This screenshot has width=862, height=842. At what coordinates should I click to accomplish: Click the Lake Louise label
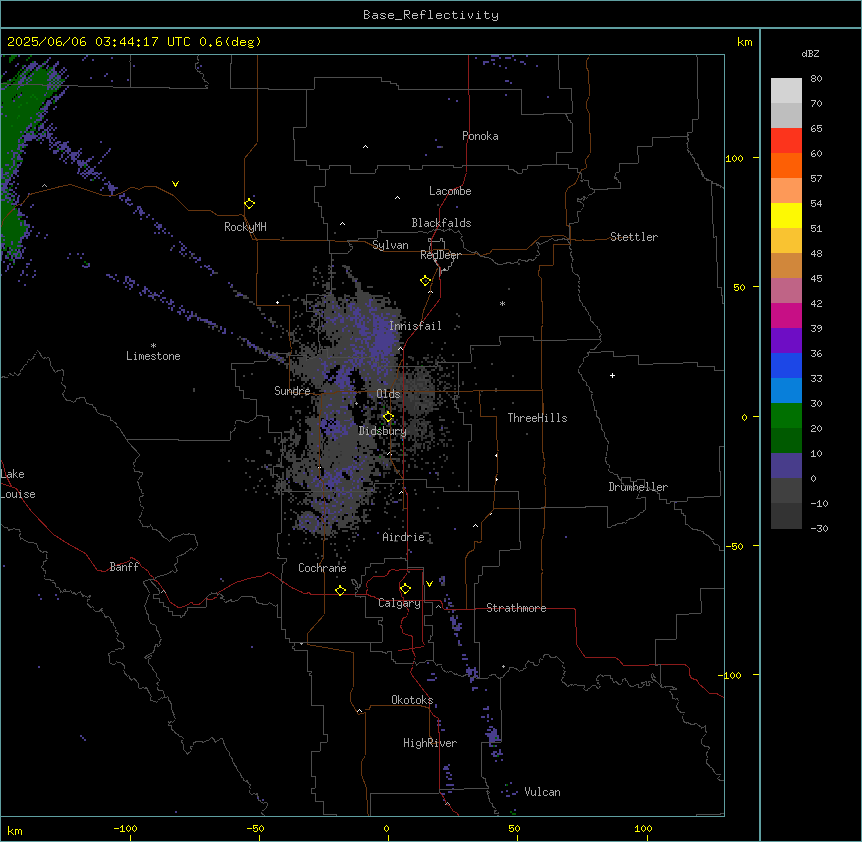click(18, 484)
